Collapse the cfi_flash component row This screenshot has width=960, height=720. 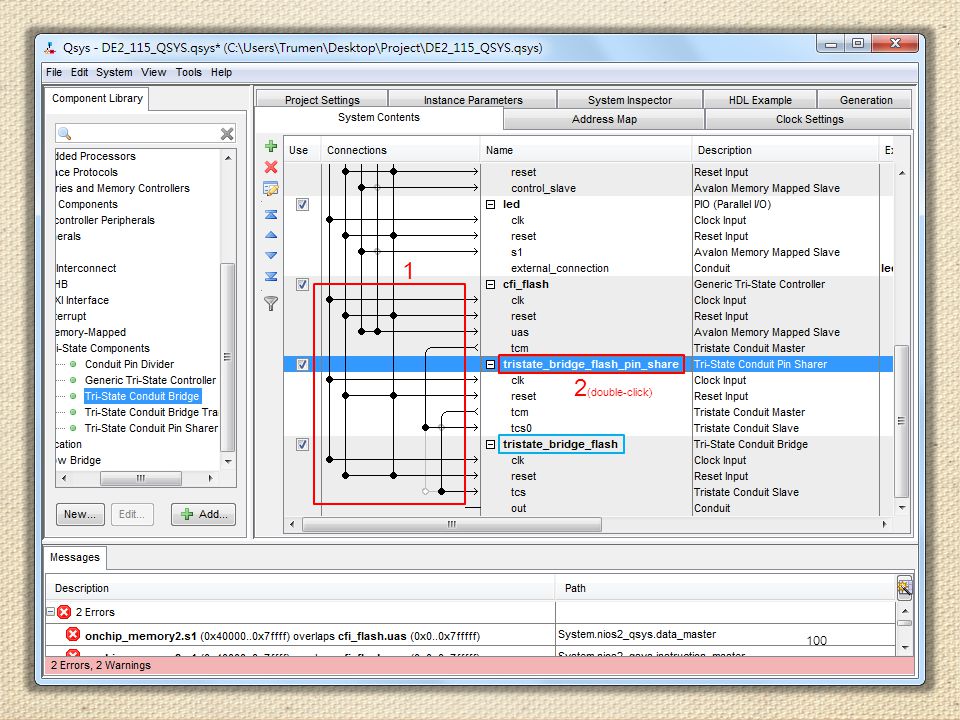[x=490, y=285]
